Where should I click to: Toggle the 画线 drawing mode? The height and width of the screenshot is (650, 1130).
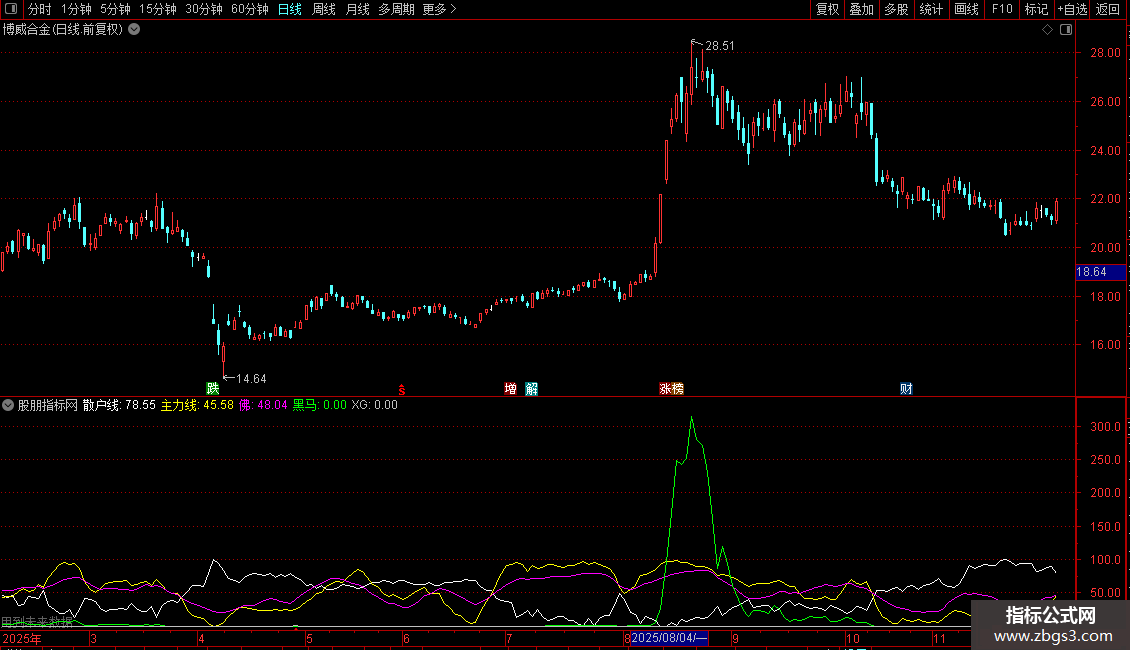click(x=966, y=9)
